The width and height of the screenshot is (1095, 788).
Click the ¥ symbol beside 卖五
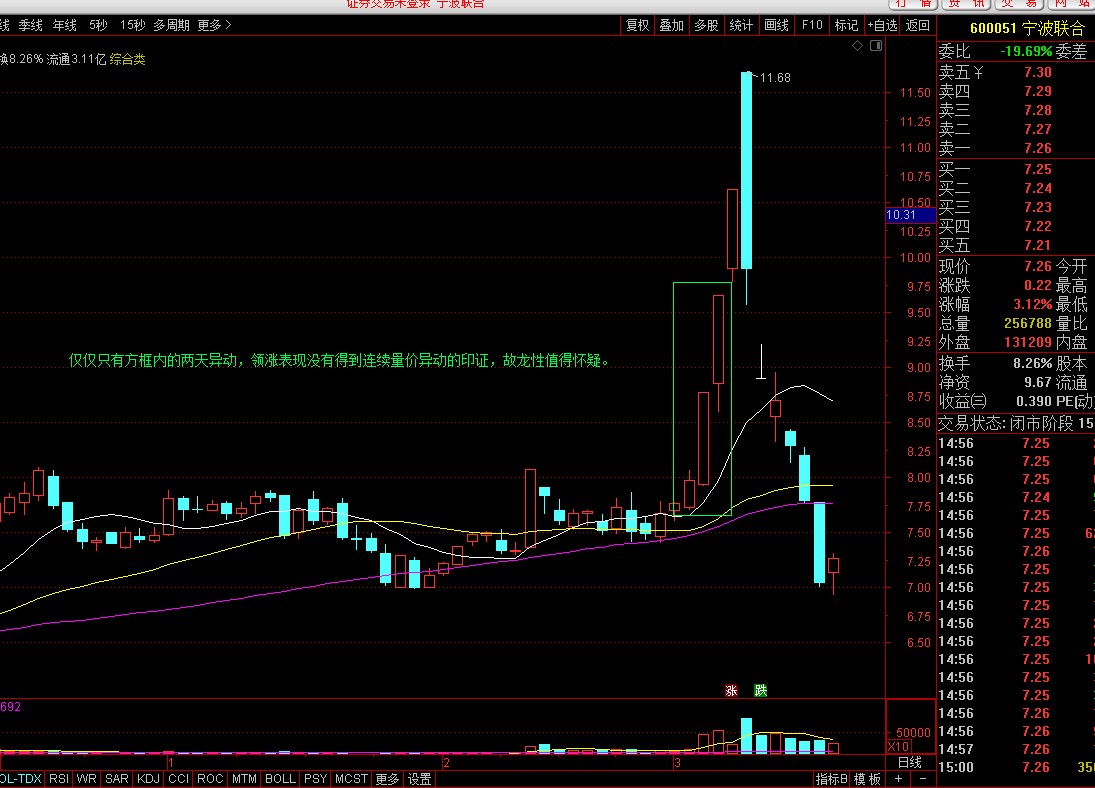tap(978, 72)
